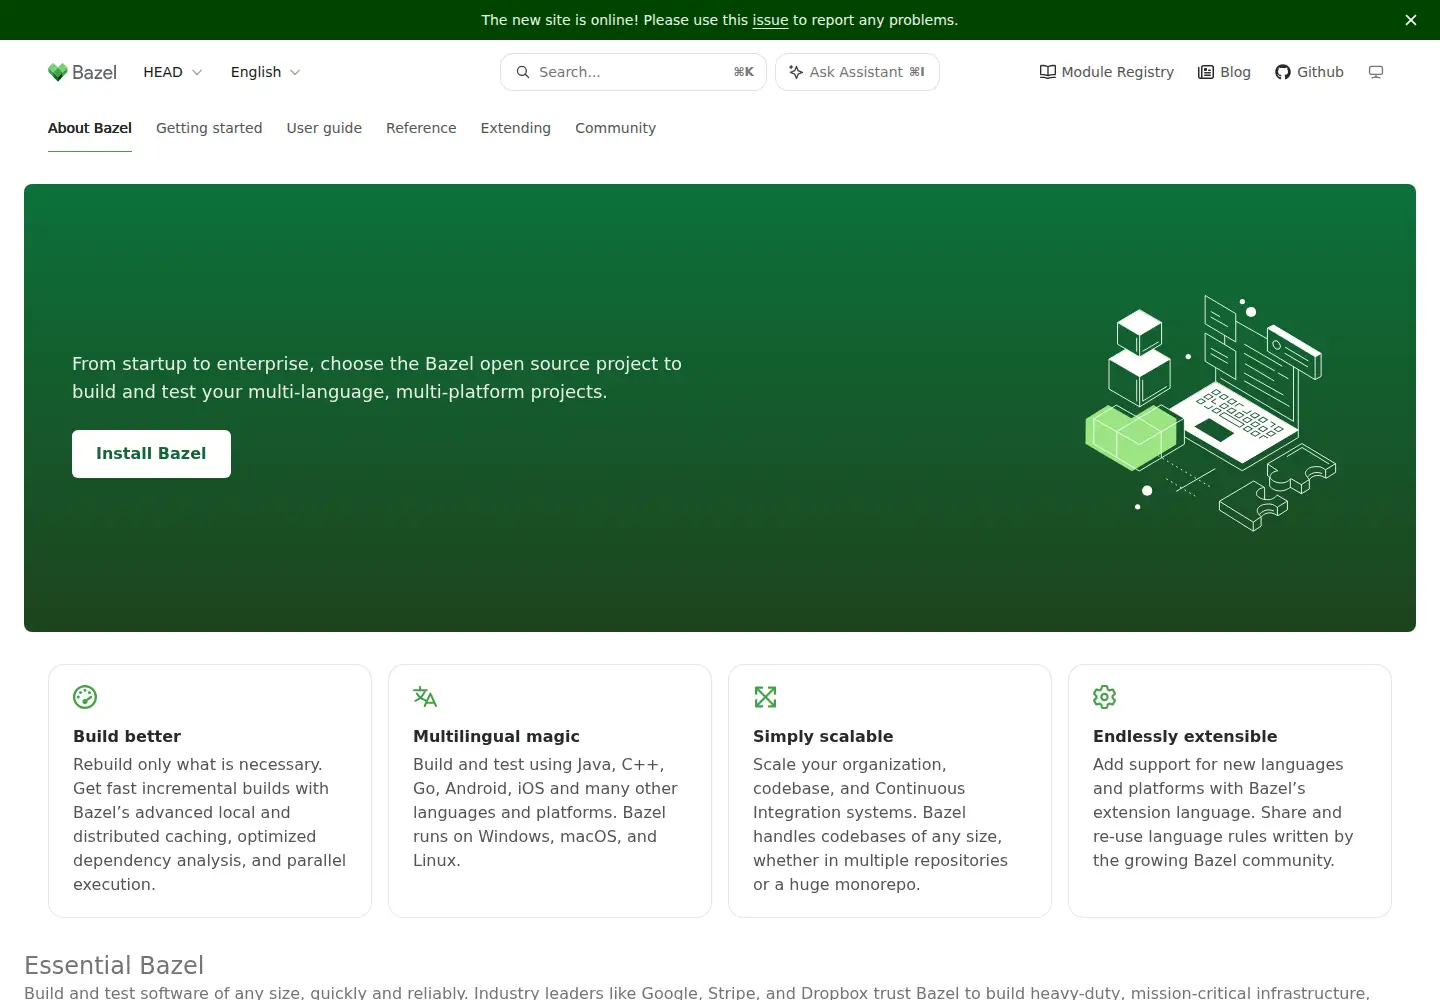
Task: Click the gear icon on Endlessly extensible card
Action: pyautogui.click(x=1105, y=697)
